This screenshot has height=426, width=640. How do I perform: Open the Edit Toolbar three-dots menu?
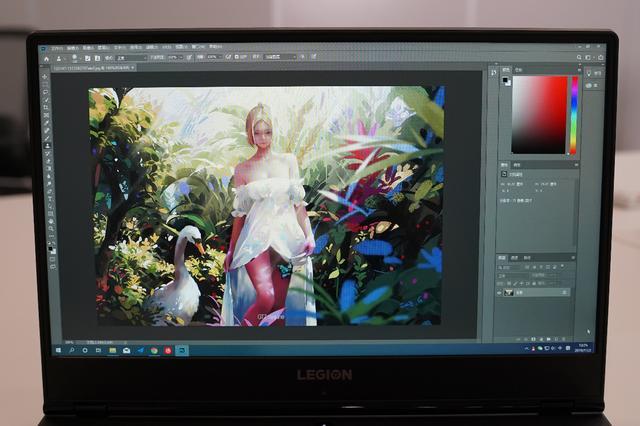pos(51,236)
